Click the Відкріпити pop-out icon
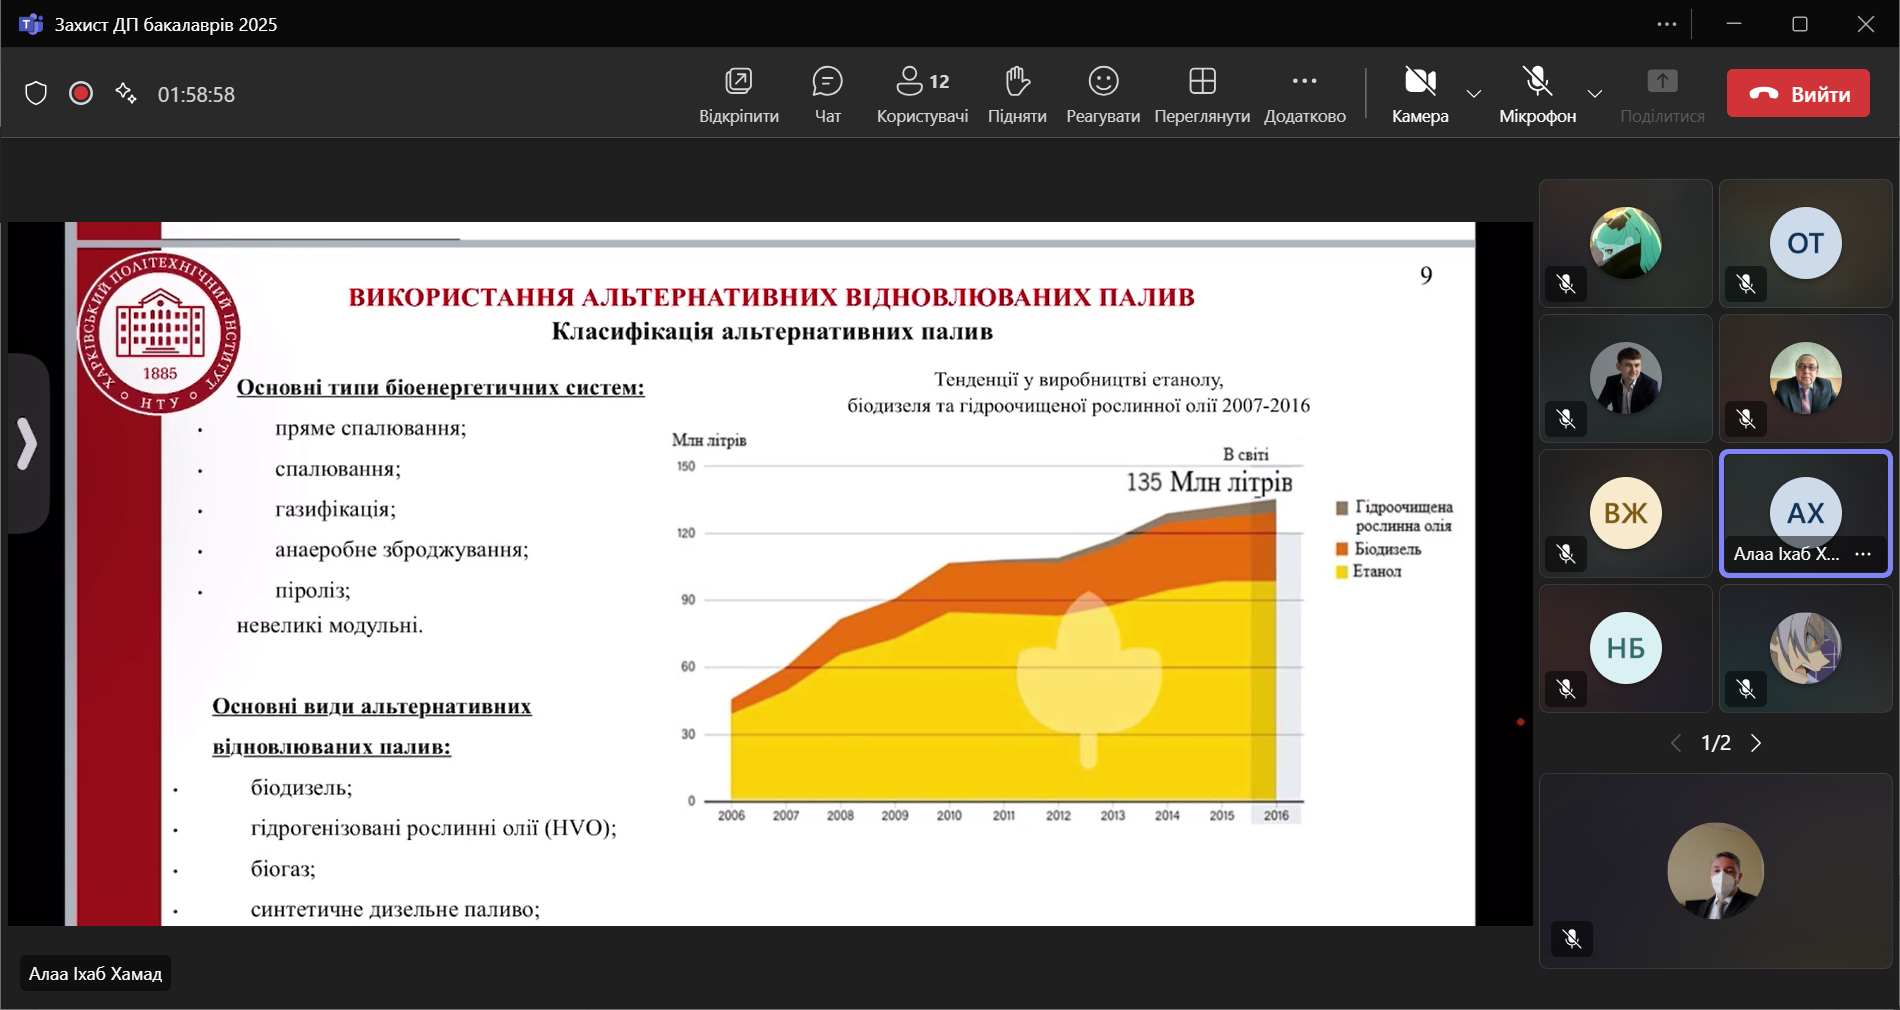This screenshot has width=1900, height=1010. [x=738, y=94]
